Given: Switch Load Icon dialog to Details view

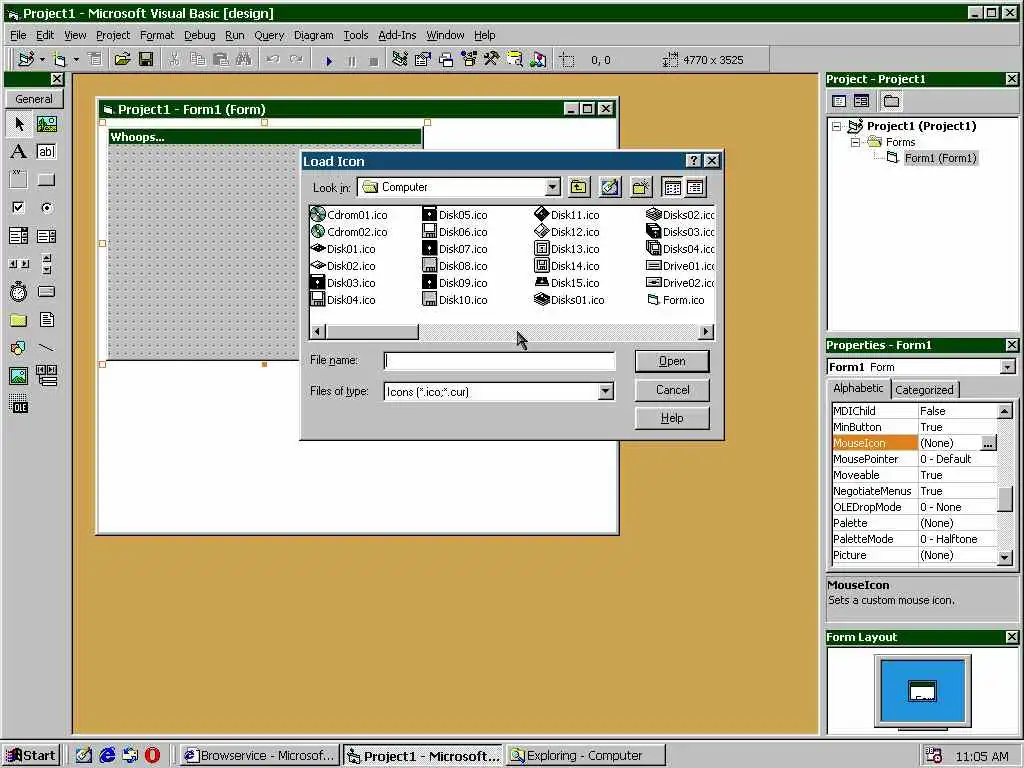Looking at the screenshot, I should tap(695, 187).
